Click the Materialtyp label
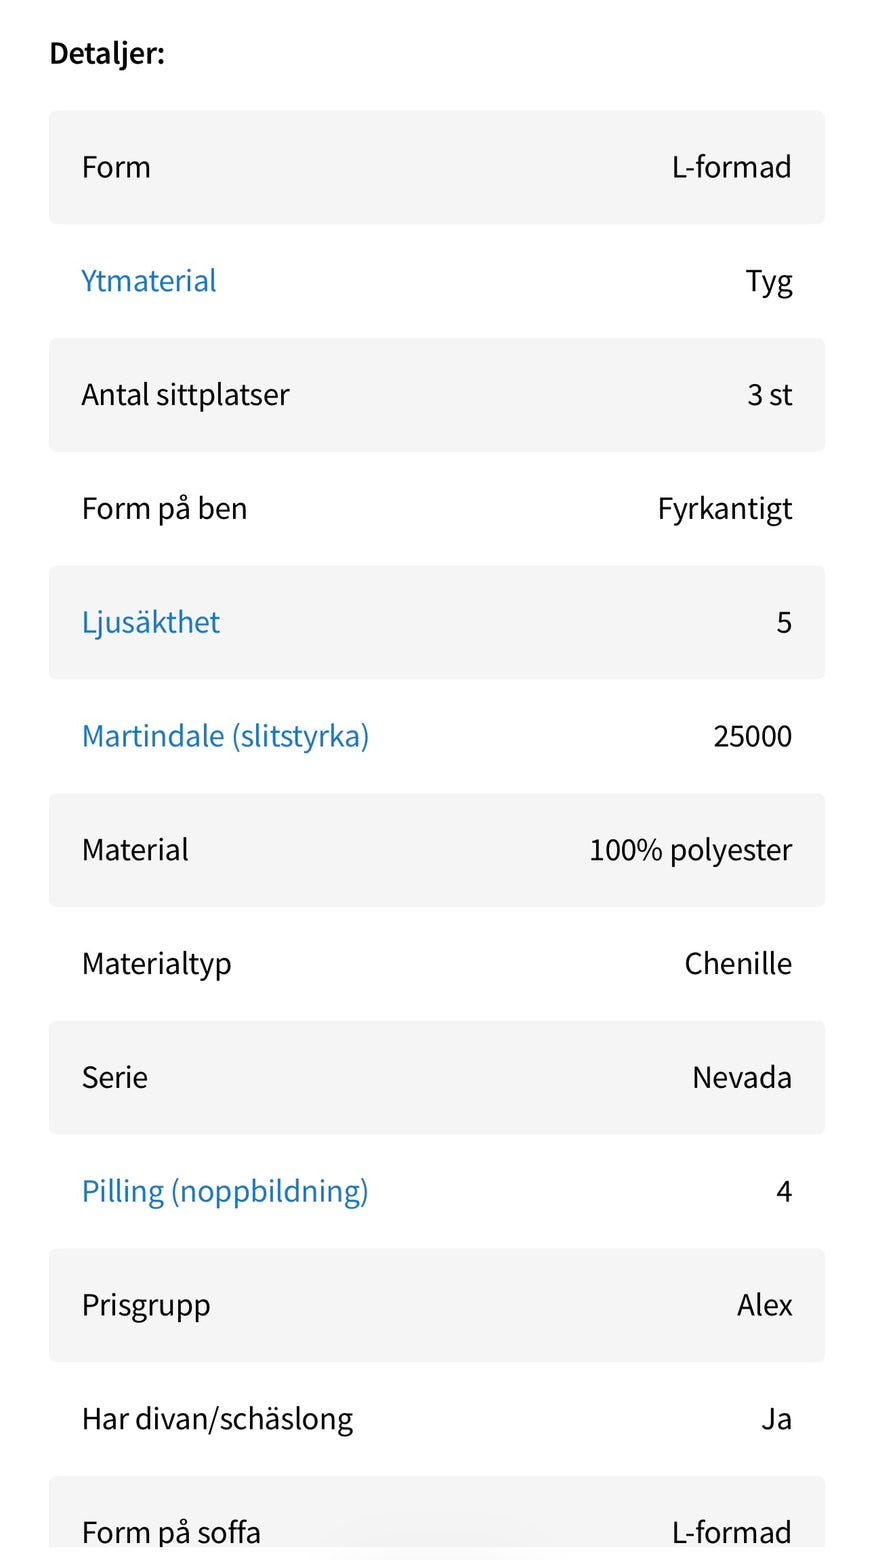The height and width of the screenshot is (1560, 874). pyautogui.click(x=156, y=964)
